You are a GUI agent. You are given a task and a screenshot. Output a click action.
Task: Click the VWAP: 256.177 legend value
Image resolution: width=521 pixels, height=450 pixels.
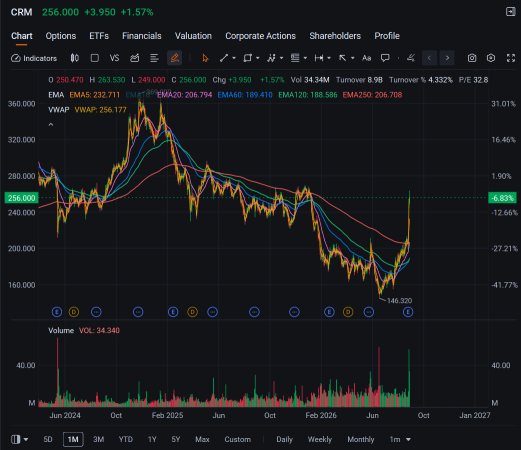click(101, 110)
